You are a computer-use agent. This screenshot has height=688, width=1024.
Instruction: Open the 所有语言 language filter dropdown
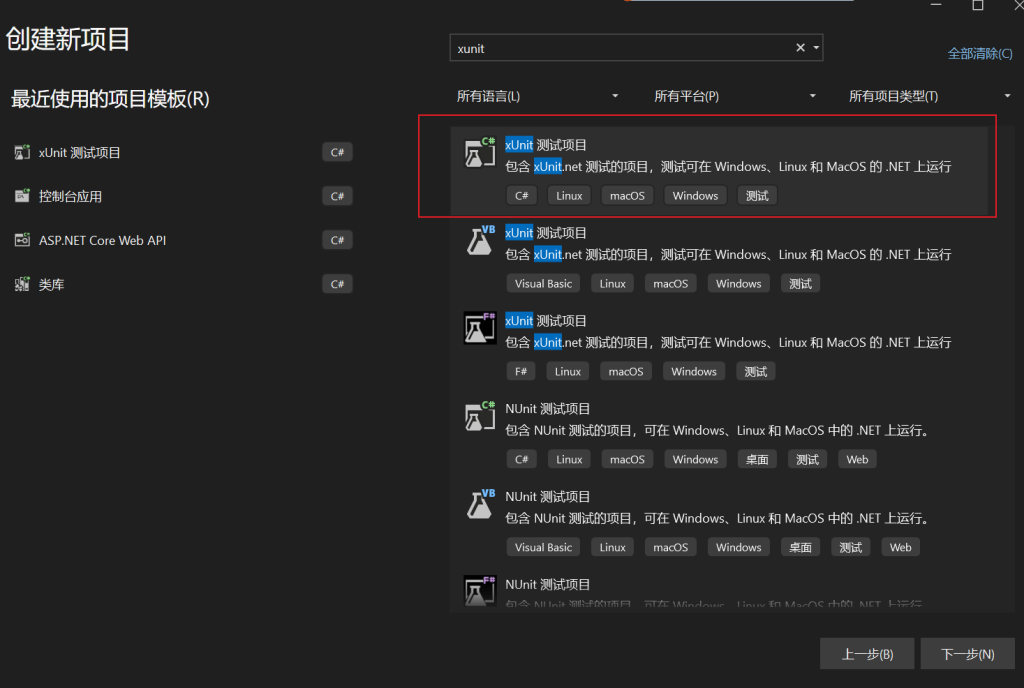538,96
